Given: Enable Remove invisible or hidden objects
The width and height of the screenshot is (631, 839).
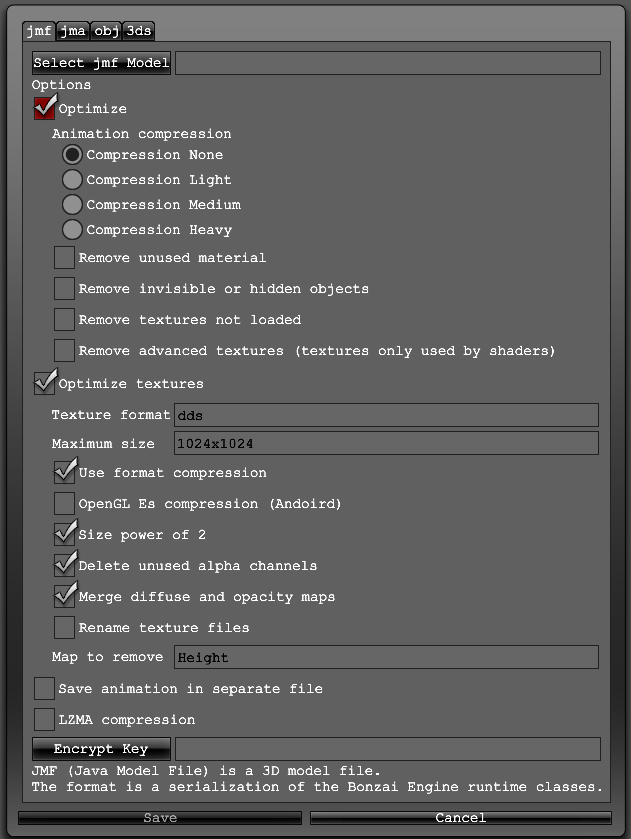Looking at the screenshot, I should coord(64,289).
